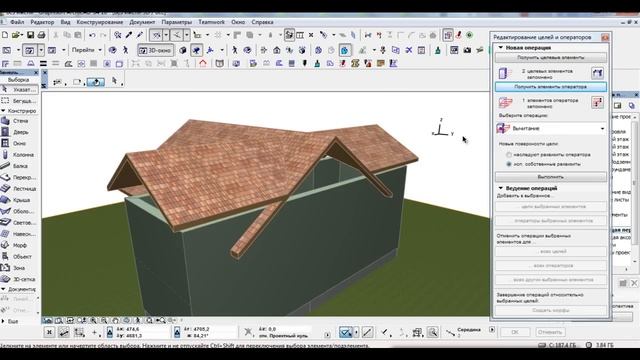Open dropdown arrow next to the checkmark snap button
Image resolution: width=640 pixels, height=360 pixels.
(356, 332)
